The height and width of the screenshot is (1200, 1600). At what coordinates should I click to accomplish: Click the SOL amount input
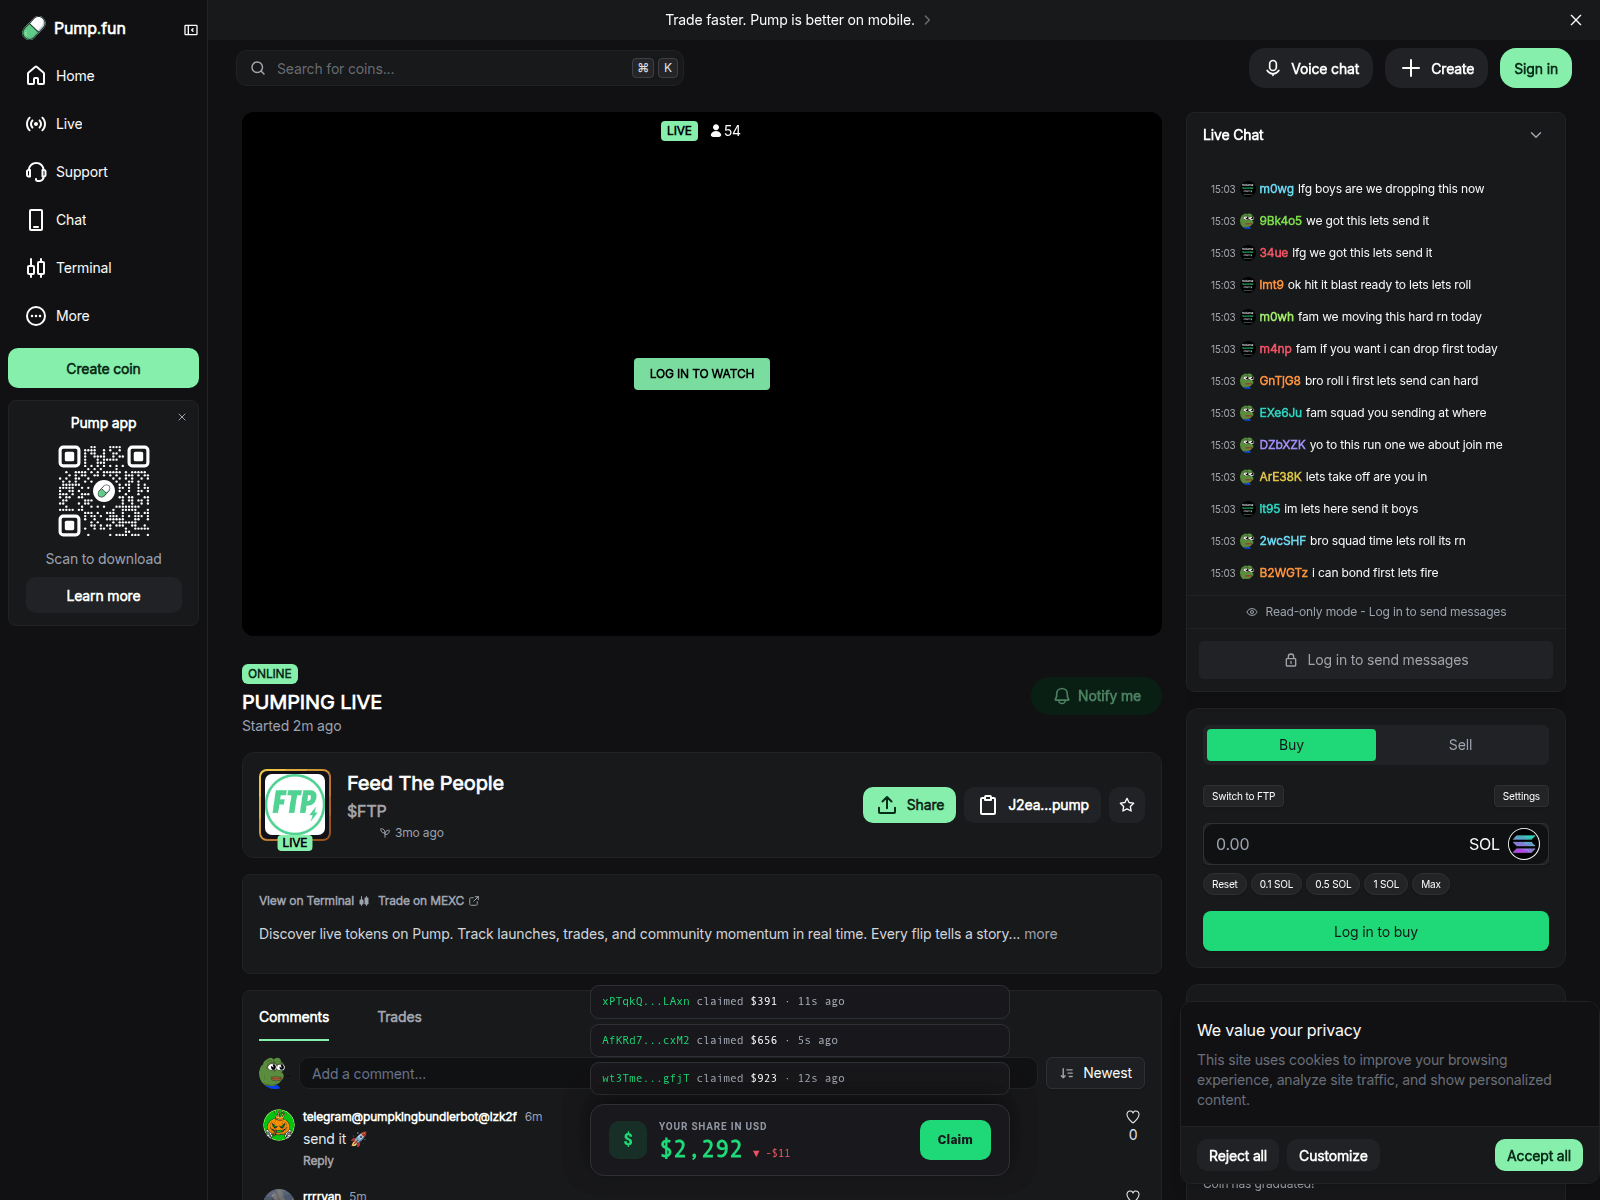[1335, 844]
